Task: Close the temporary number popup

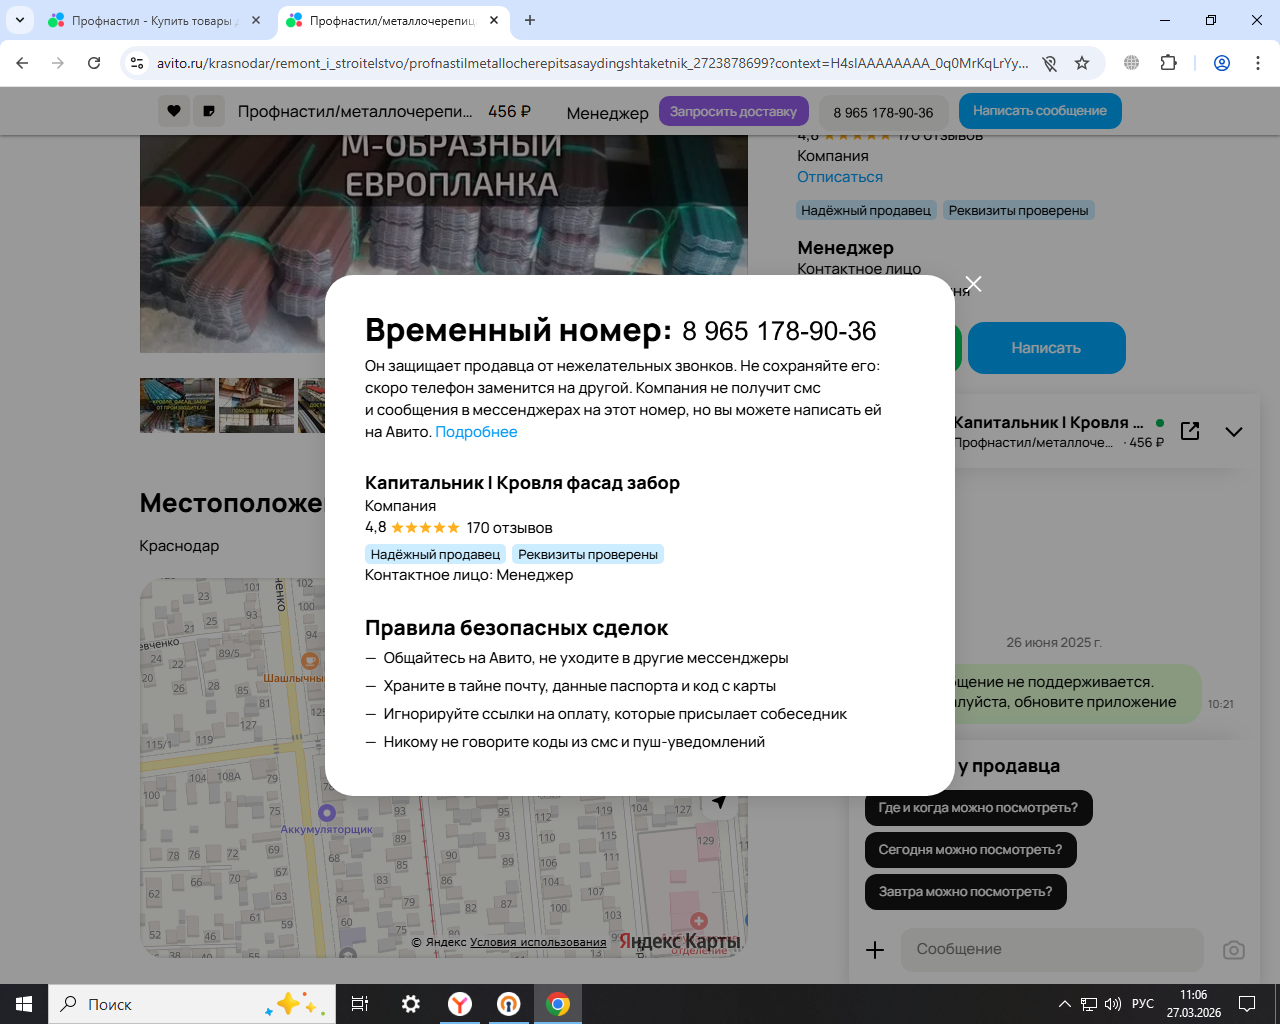Action: pyautogui.click(x=973, y=284)
